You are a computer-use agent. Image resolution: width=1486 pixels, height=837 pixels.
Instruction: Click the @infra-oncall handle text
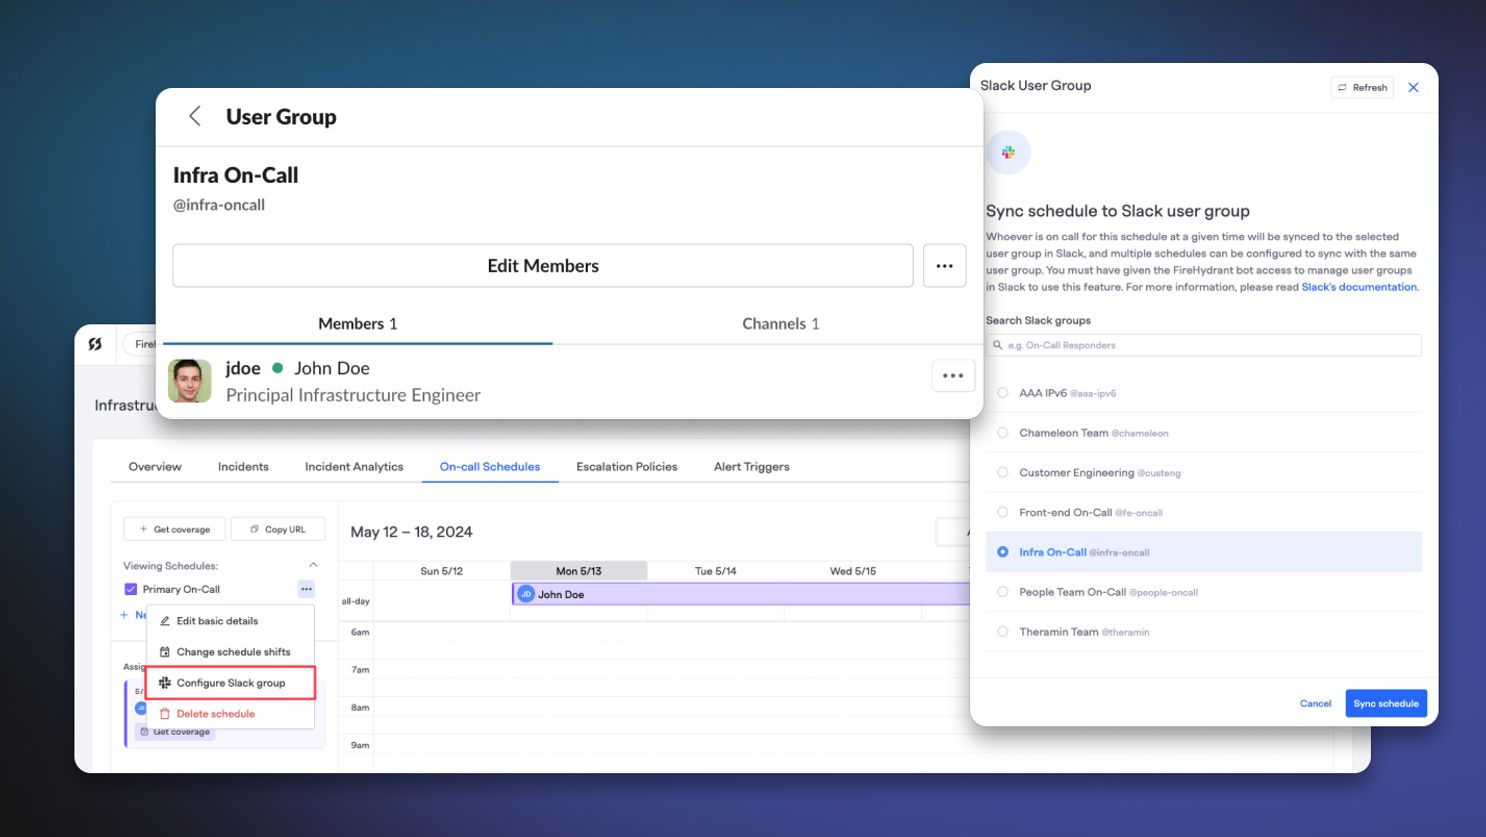(x=219, y=205)
